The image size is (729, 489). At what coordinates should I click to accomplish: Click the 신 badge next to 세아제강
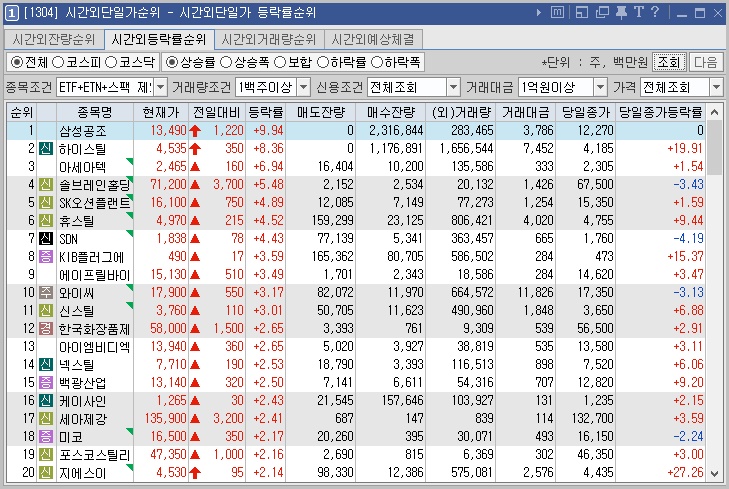(46, 419)
